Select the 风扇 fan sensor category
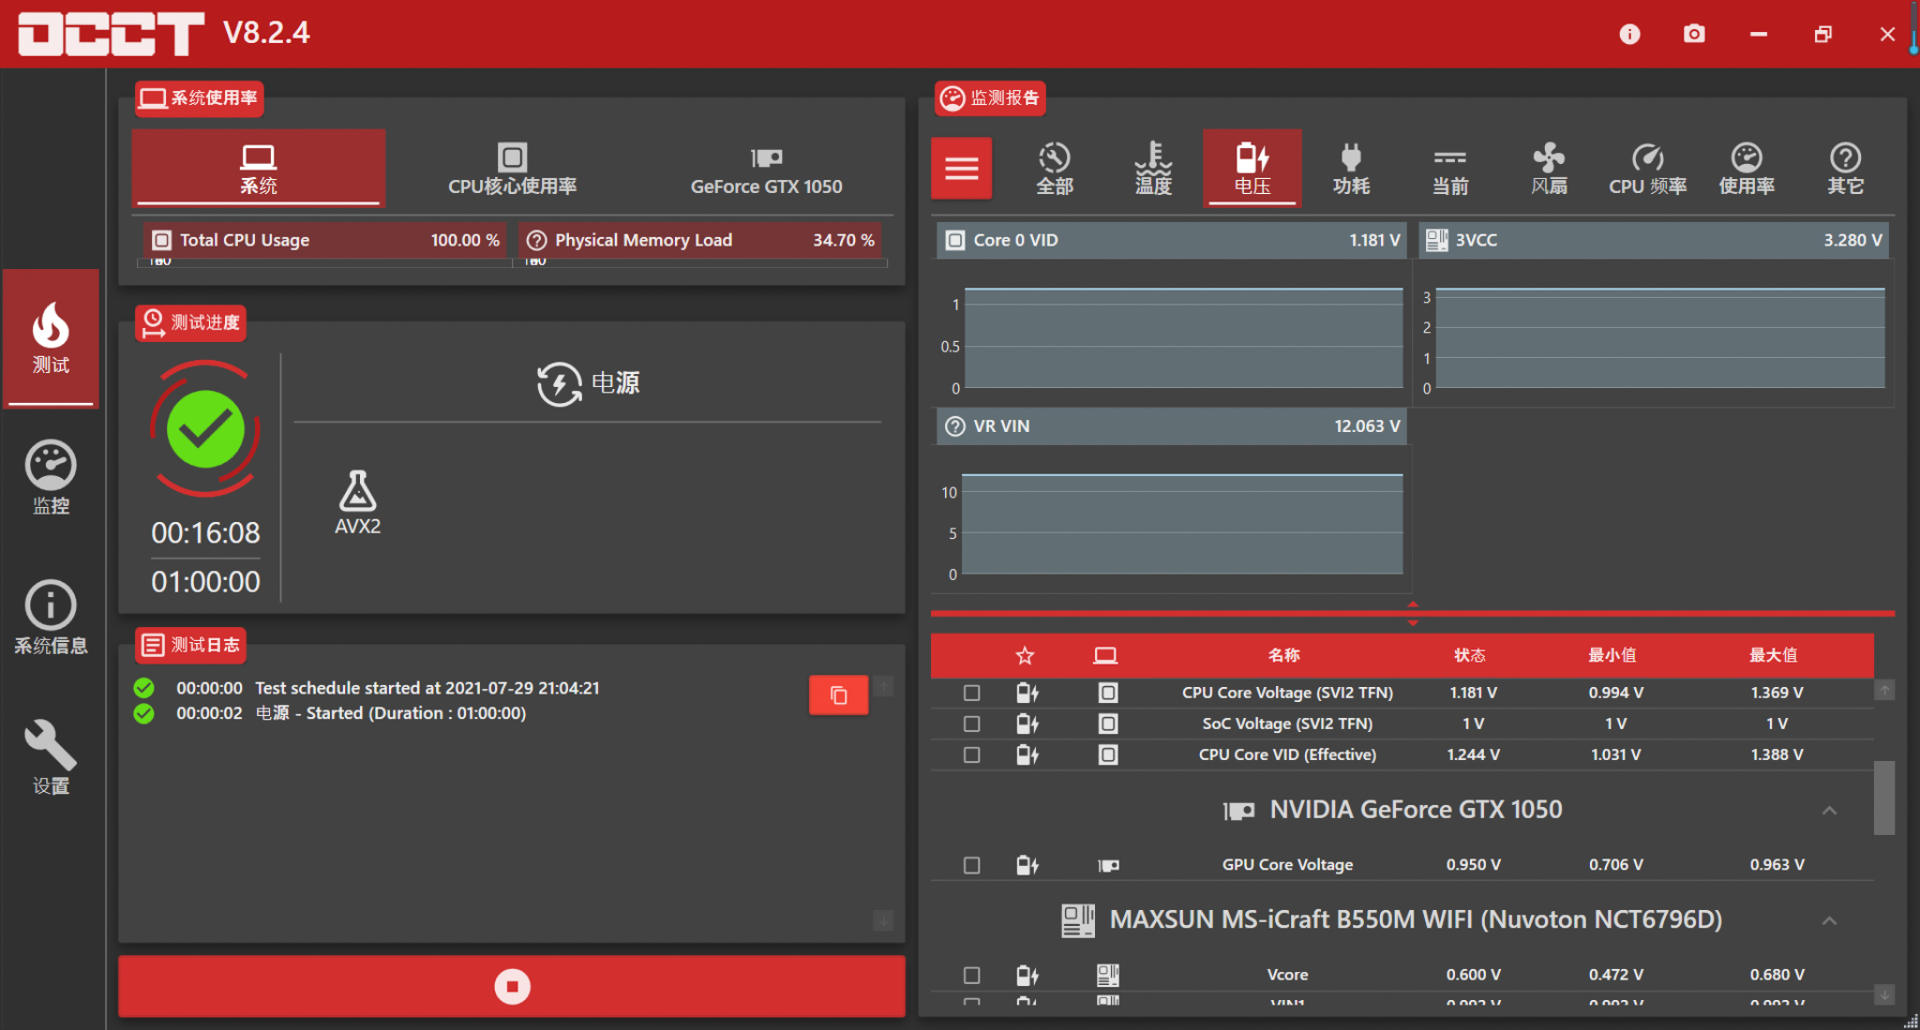This screenshot has height=1030, width=1920. click(x=1549, y=168)
